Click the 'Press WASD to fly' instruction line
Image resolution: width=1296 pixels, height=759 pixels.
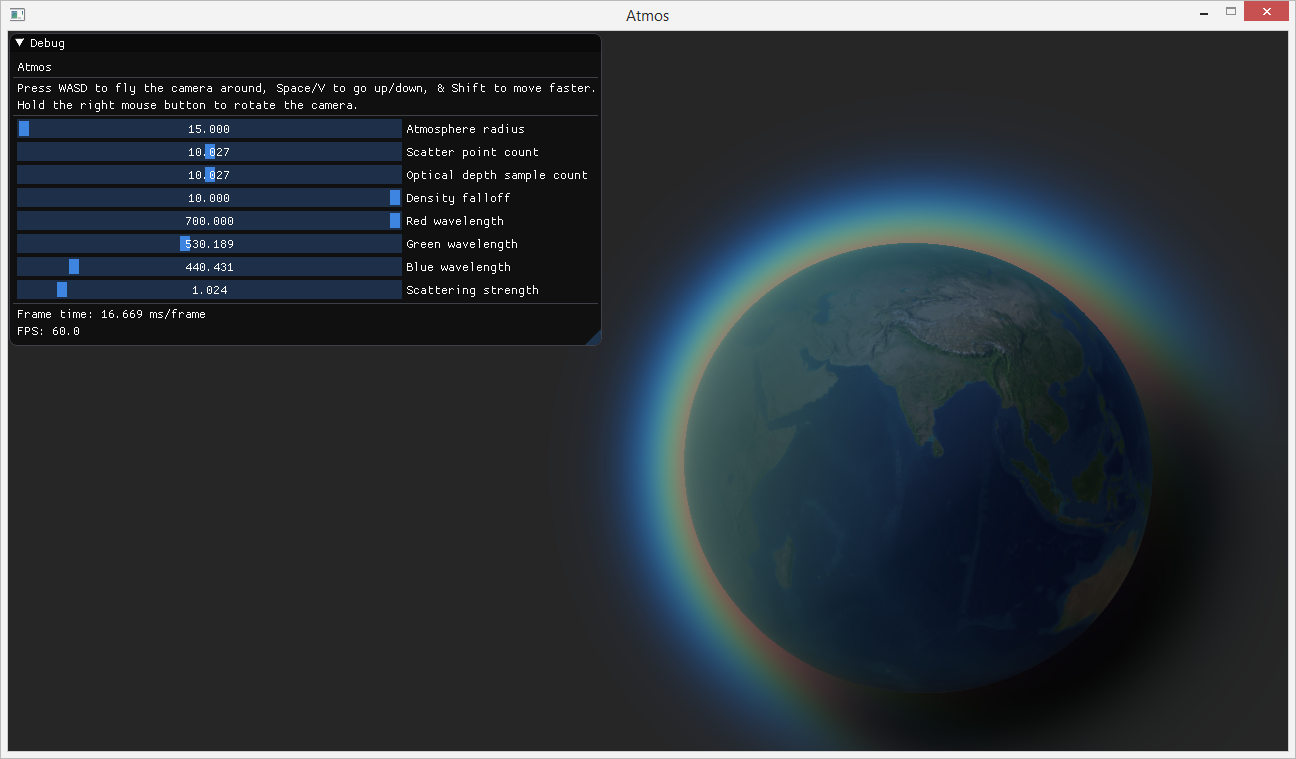pyautogui.click(x=306, y=88)
